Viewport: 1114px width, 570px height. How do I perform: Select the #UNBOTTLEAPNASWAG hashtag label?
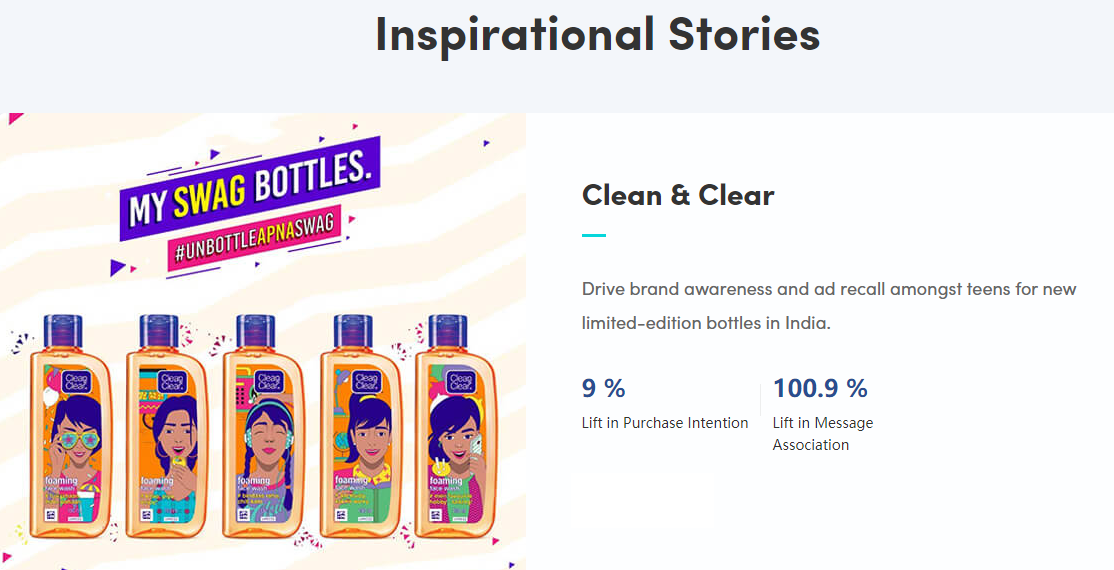[x=254, y=240]
